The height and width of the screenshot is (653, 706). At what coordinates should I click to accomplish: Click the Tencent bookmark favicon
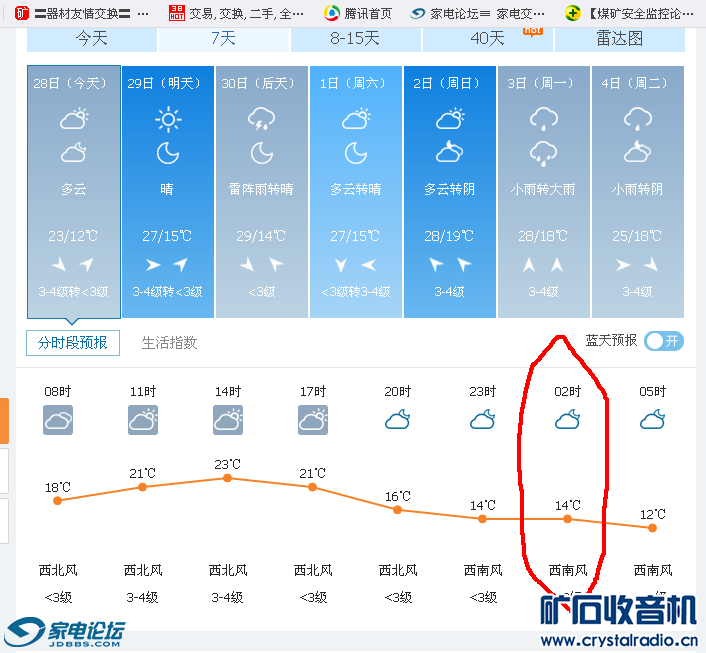[332, 14]
